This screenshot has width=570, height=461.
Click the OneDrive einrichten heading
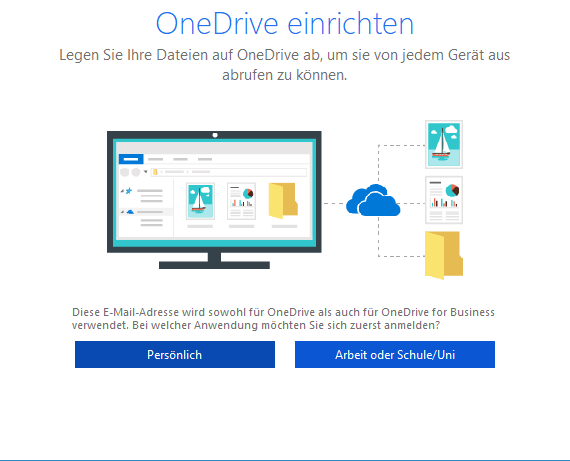click(285, 24)
